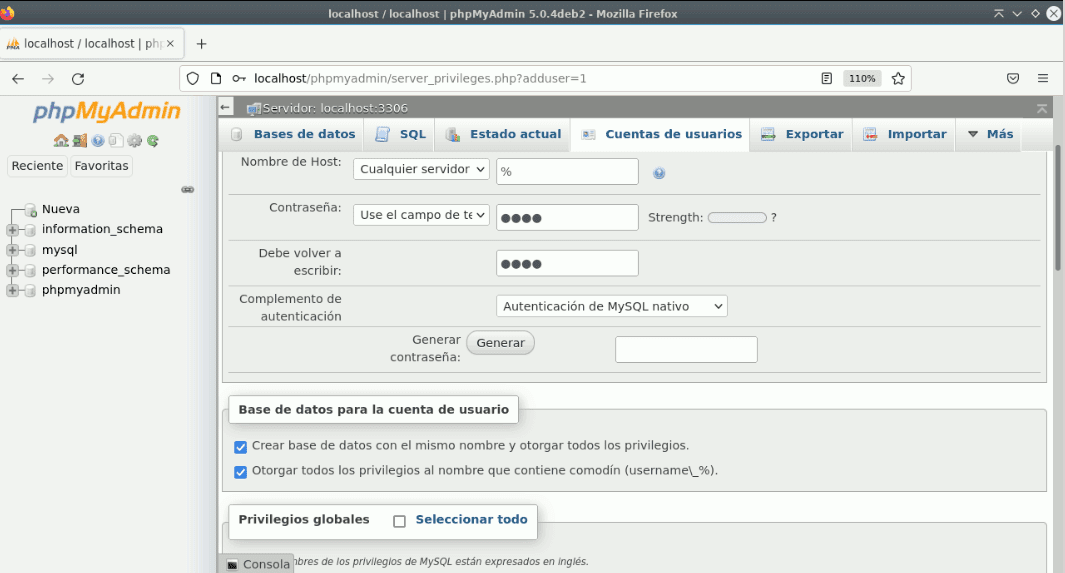Click the password strength meter bar
1065x573 pixels.
tap(737, 217)
